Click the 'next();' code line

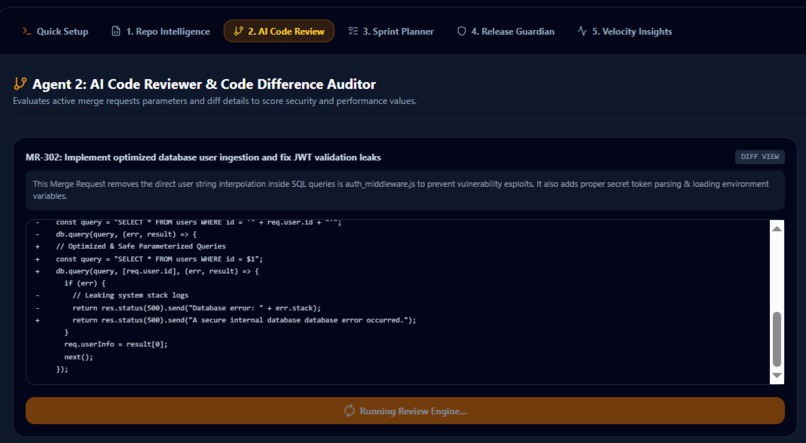[x=79, y=357]
